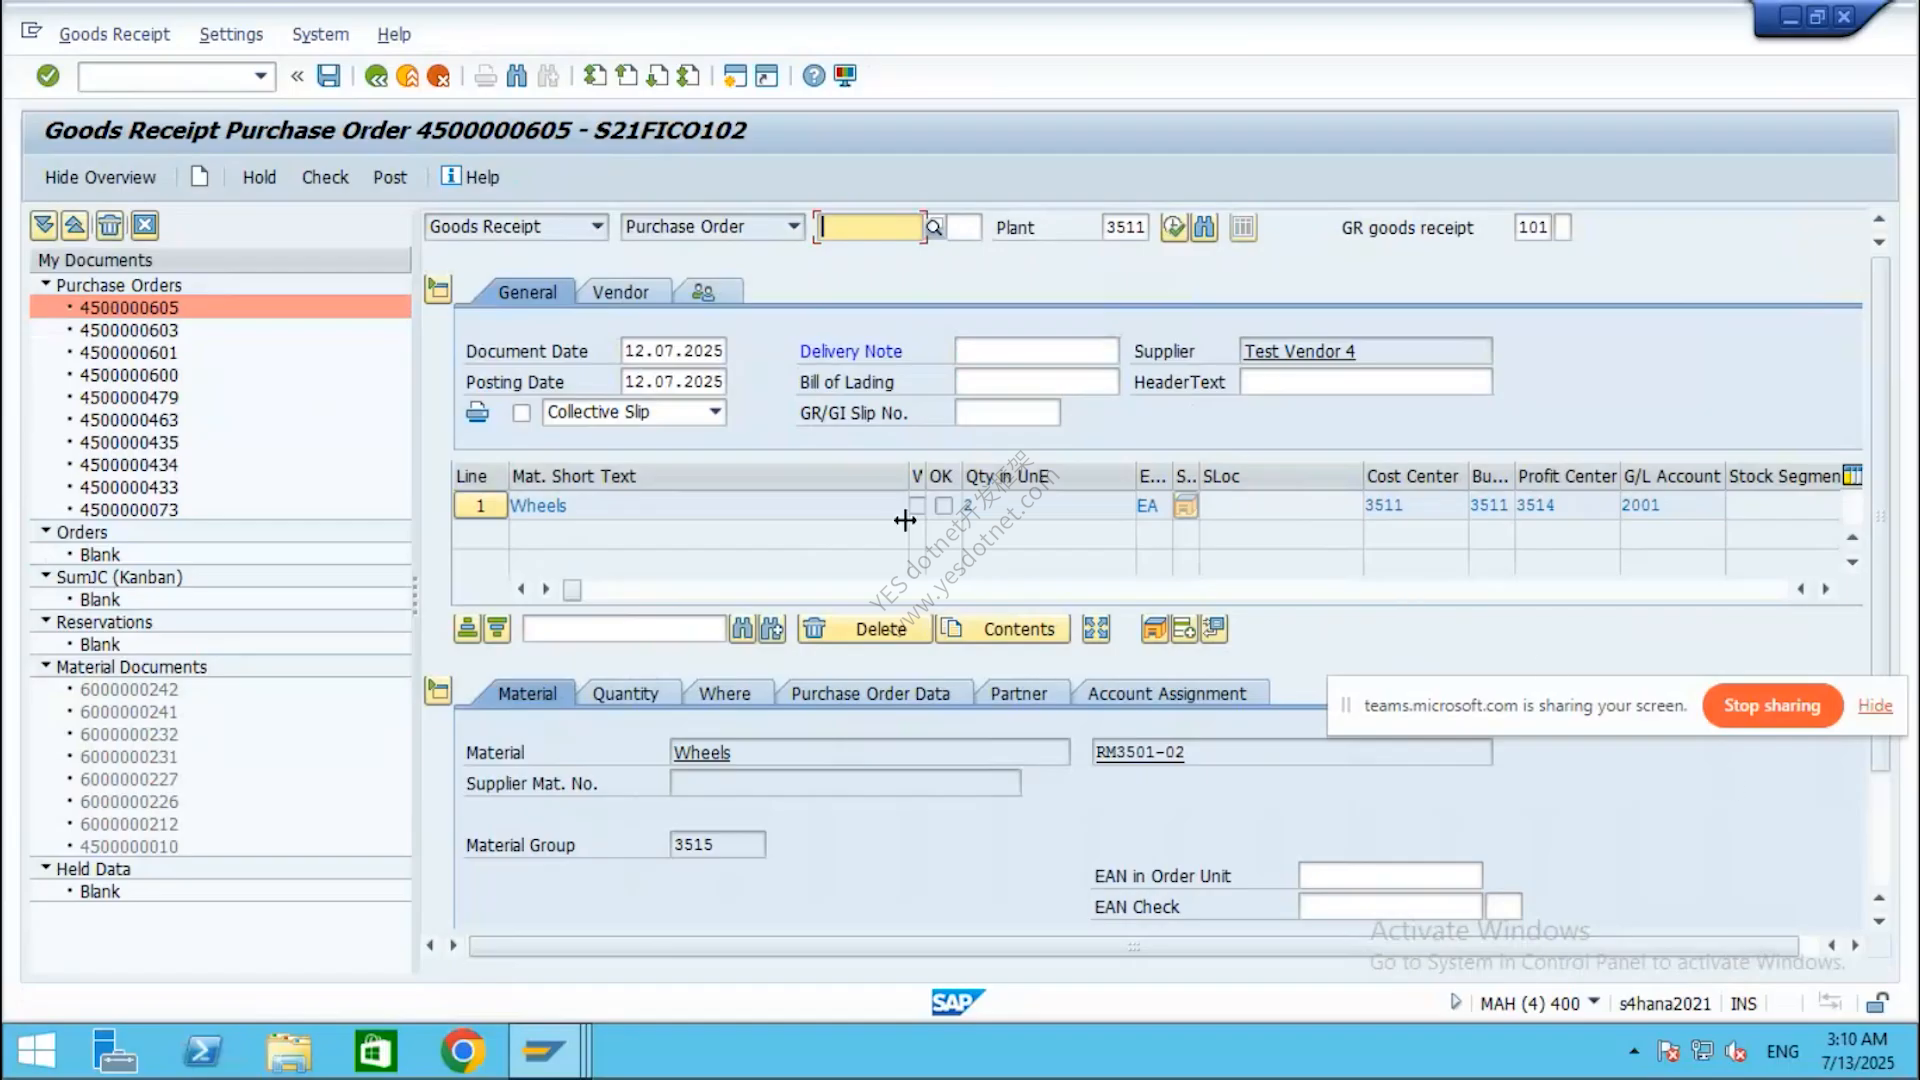Tick the V checkbox in Wheels row

pyautogui.click(x=917, y=506)
